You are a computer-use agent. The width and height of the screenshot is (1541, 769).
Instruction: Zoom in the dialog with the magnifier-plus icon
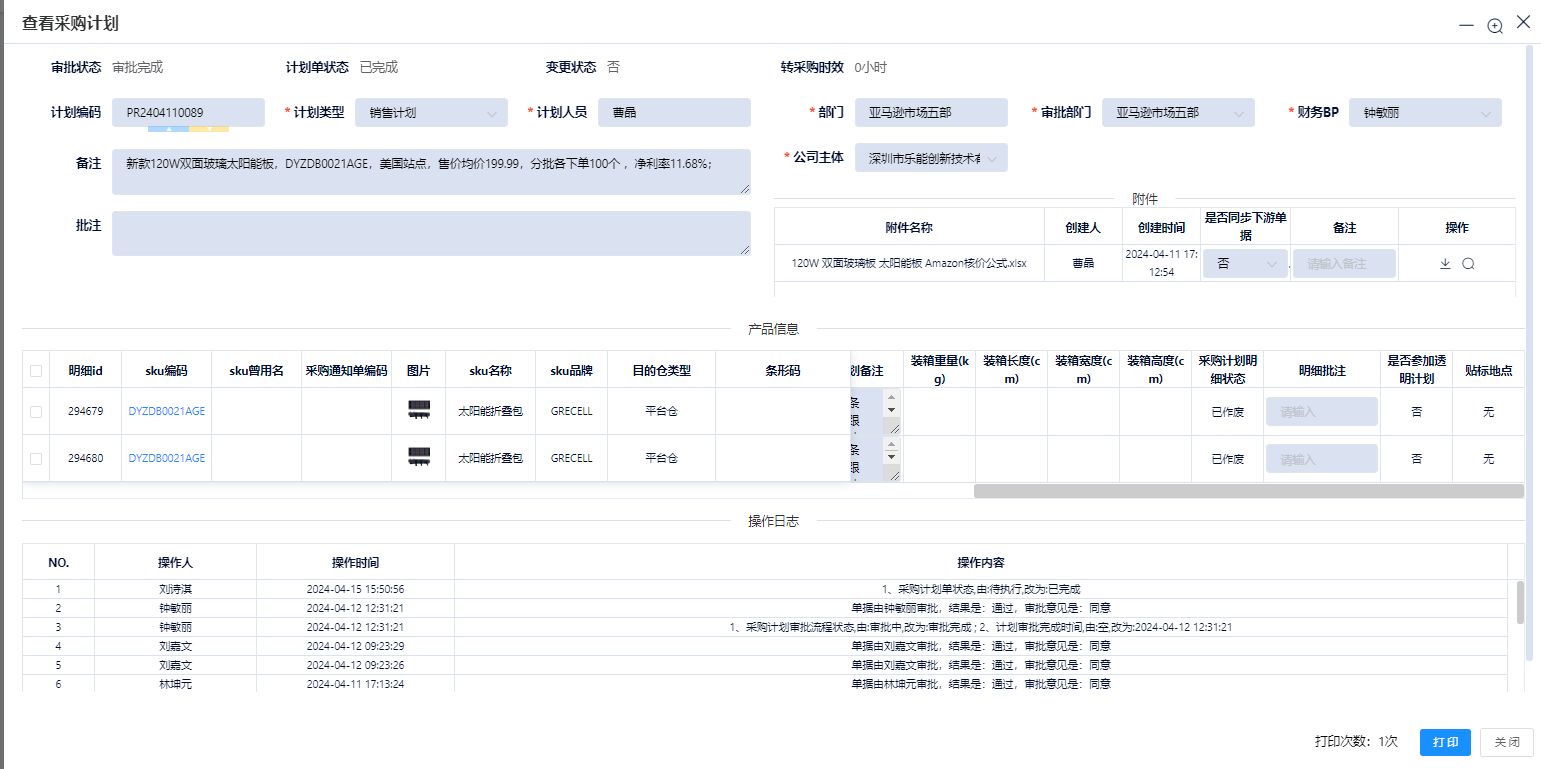coord(1494,25)
